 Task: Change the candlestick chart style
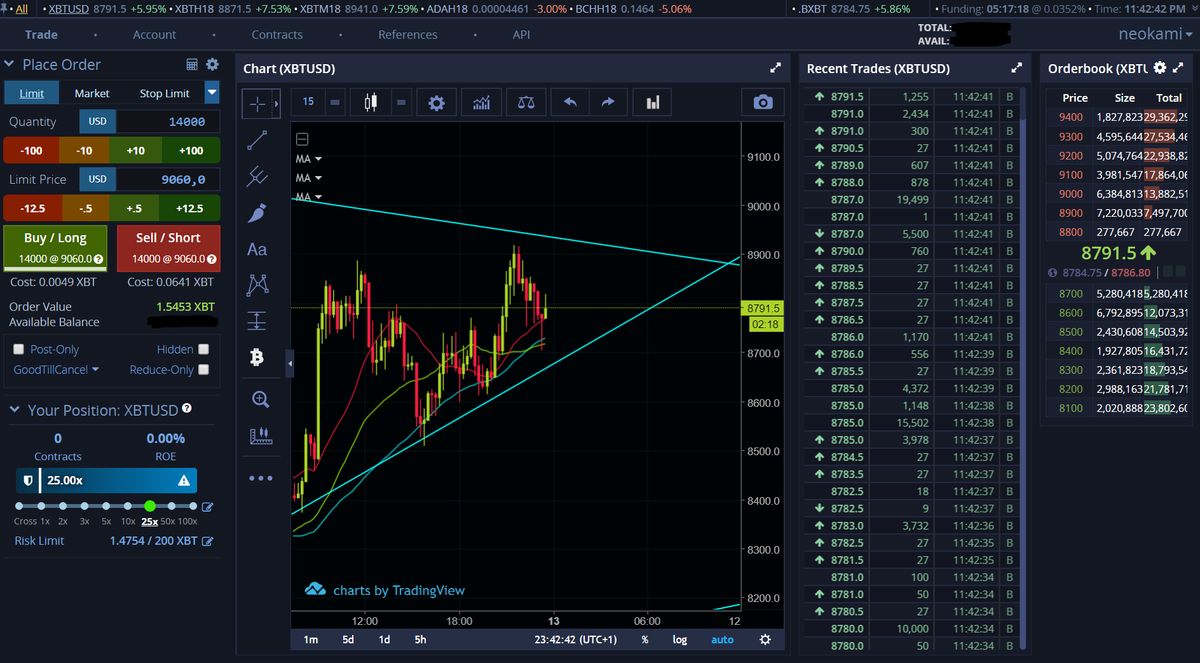[371, 102]
